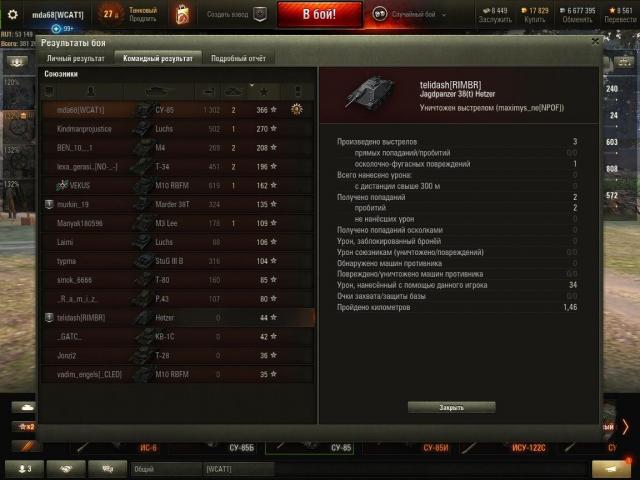Screen dimensions: 640x480
Task: Click the Закрыть button
Action: (x=451, y=407)
